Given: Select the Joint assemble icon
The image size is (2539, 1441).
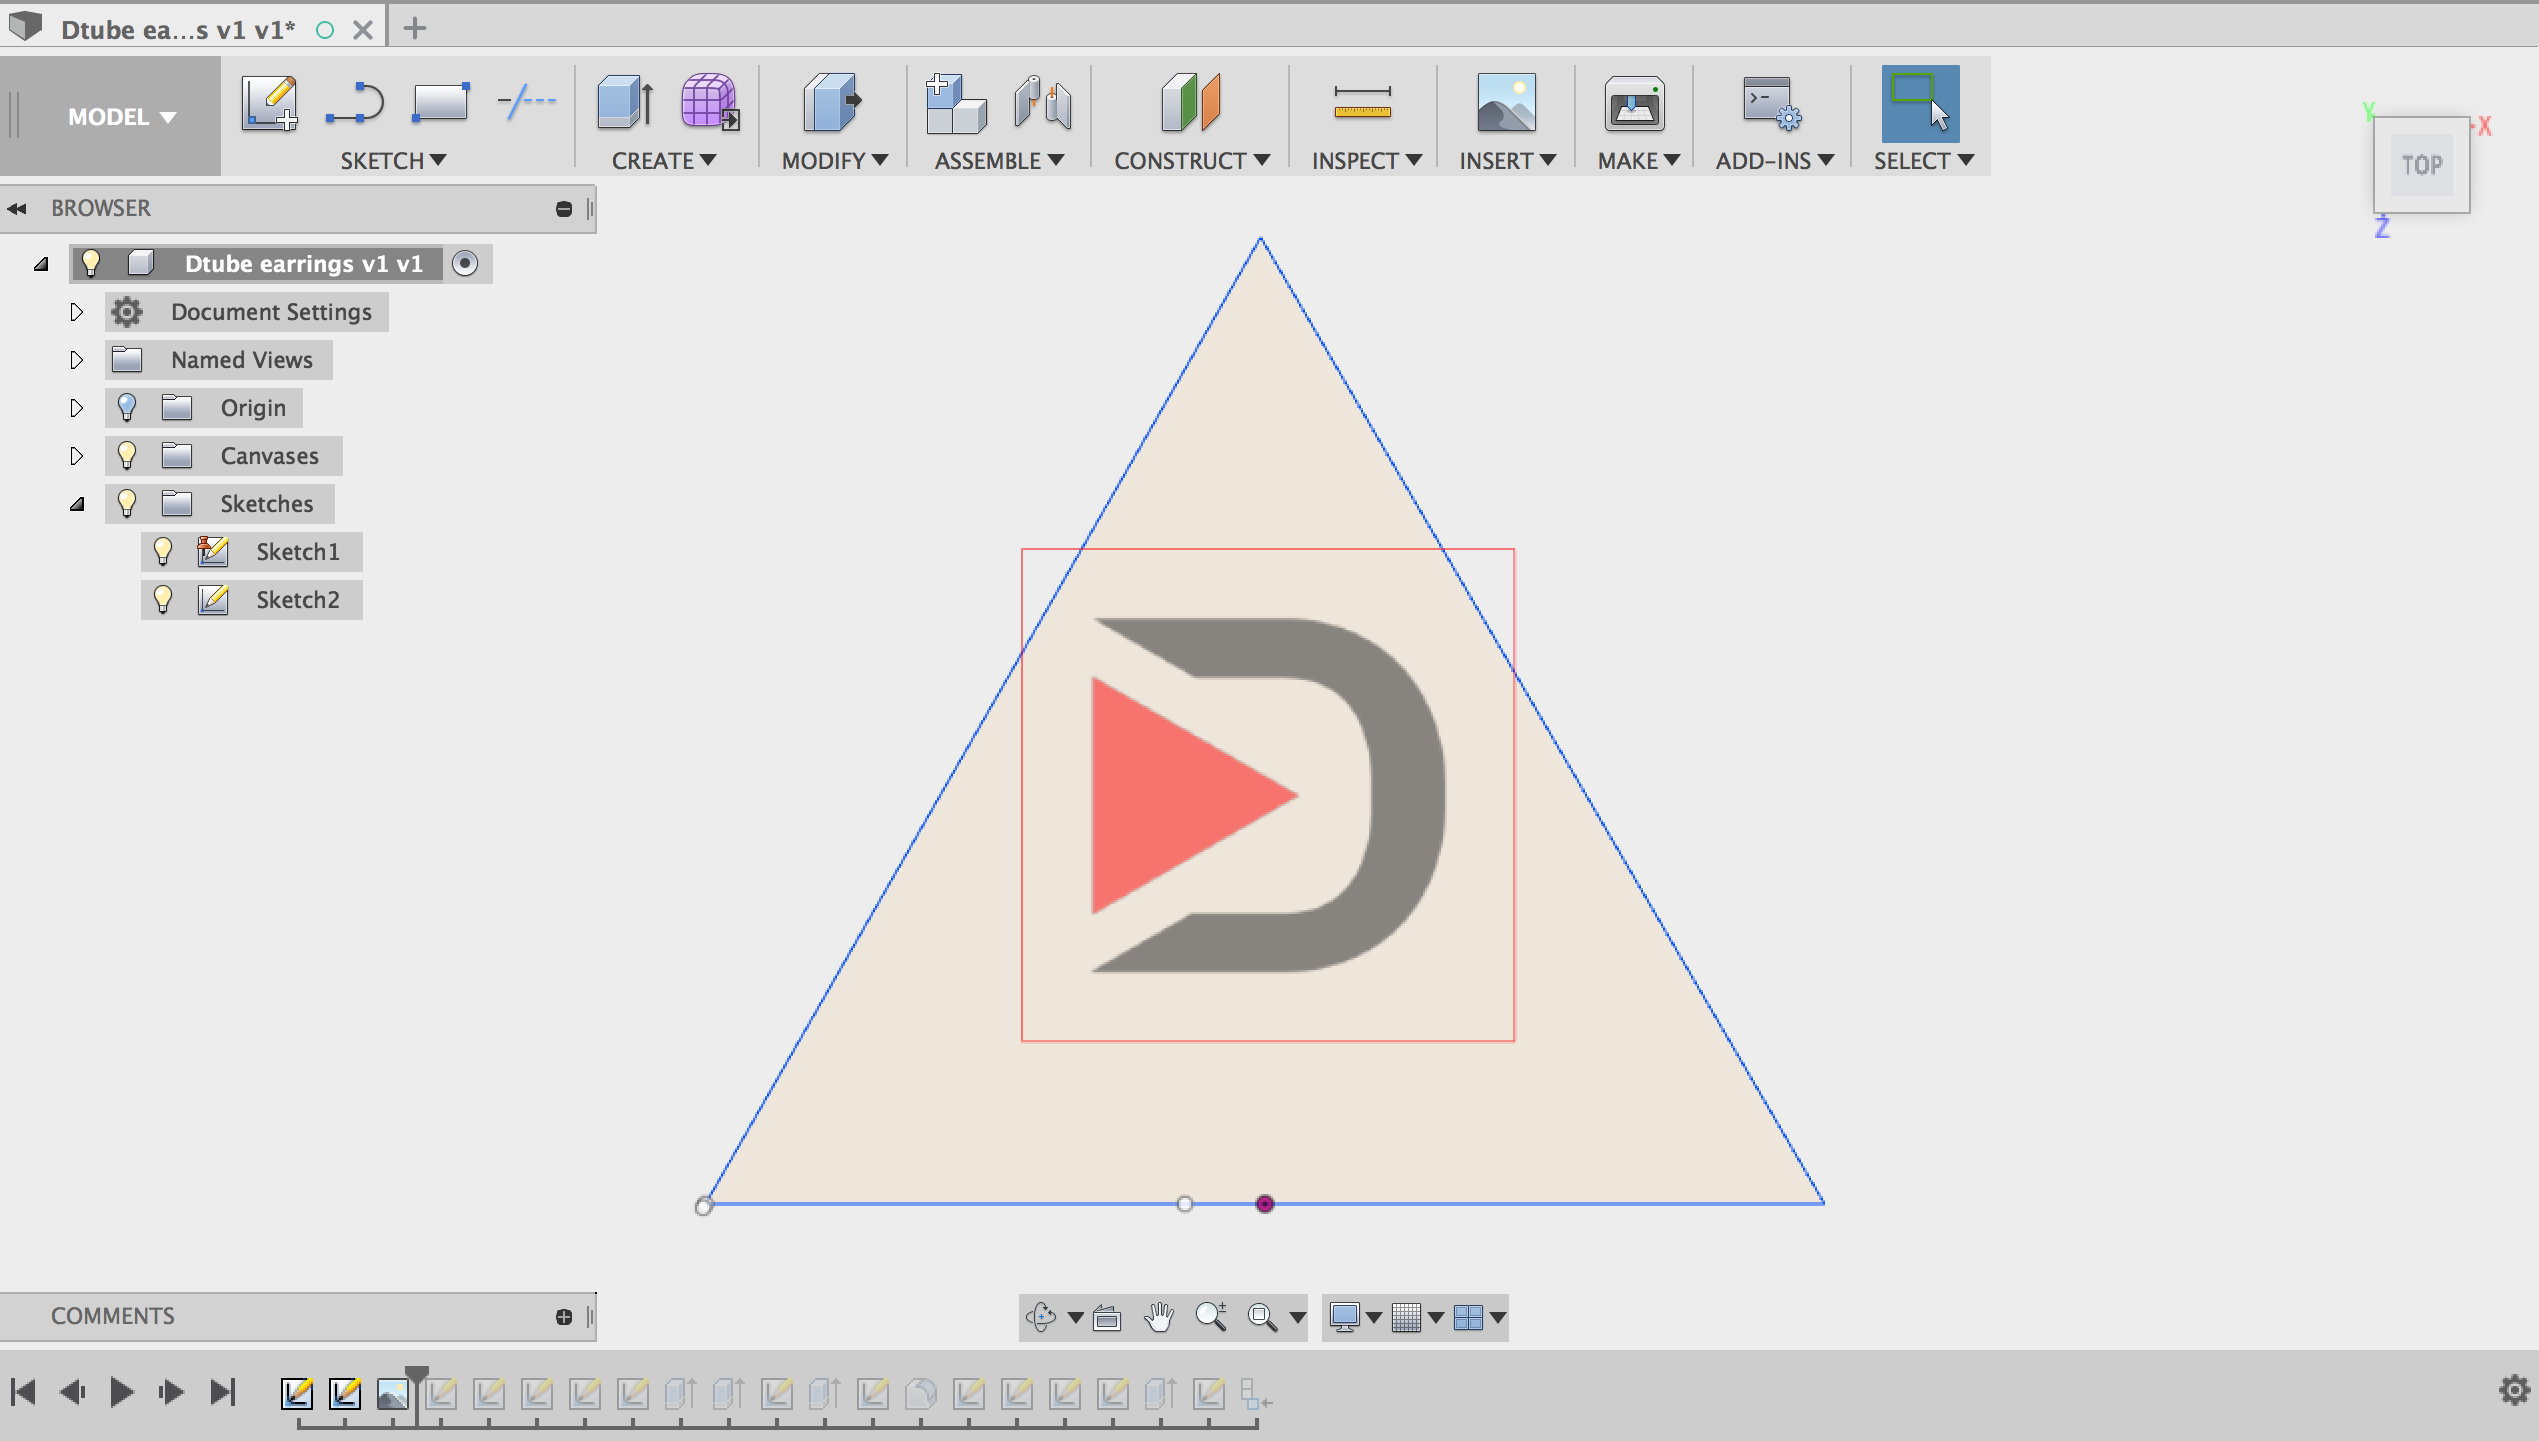Looking at the screenshot, I should click(x=1041, y=103).
